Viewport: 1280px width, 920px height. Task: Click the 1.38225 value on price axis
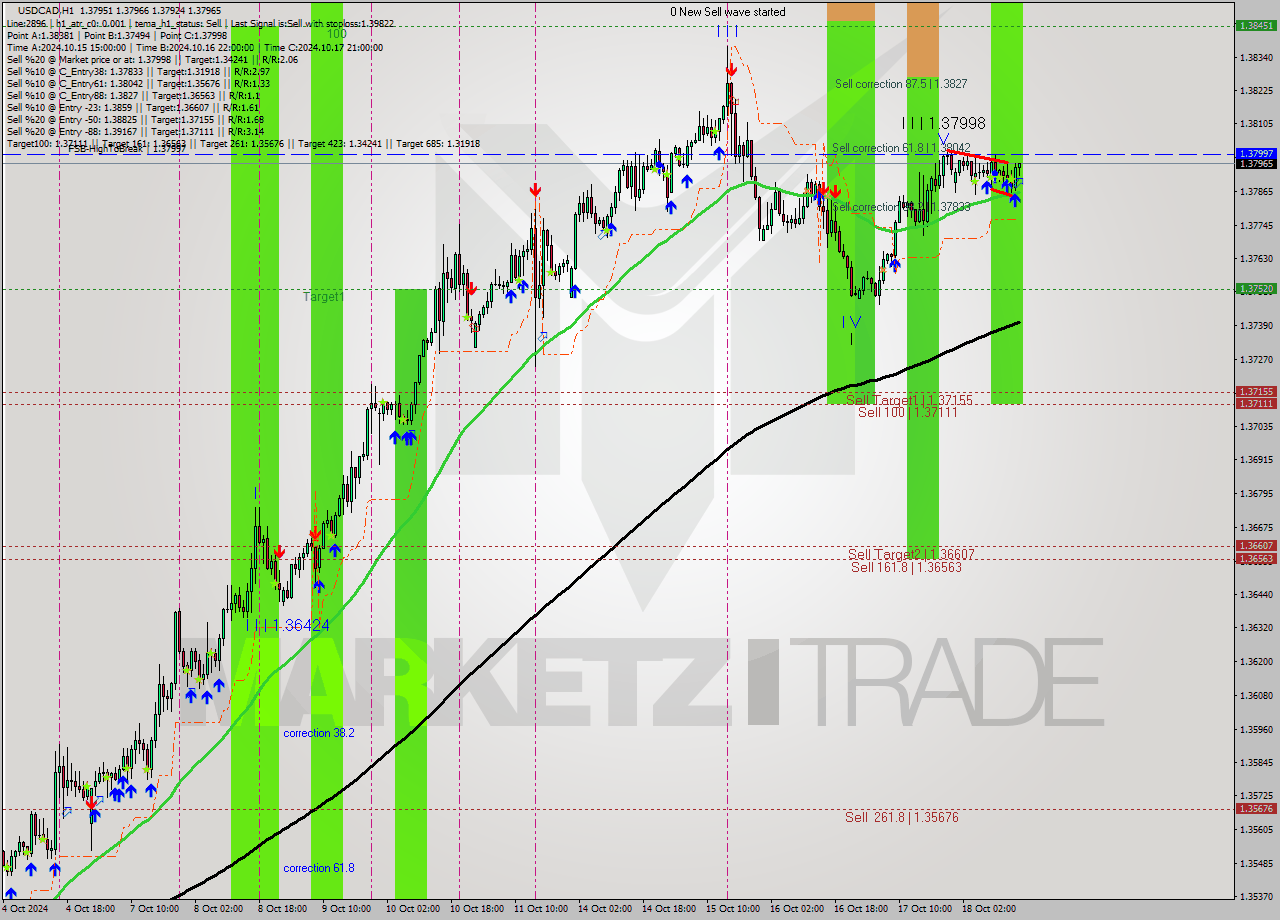click(1255, 90)
